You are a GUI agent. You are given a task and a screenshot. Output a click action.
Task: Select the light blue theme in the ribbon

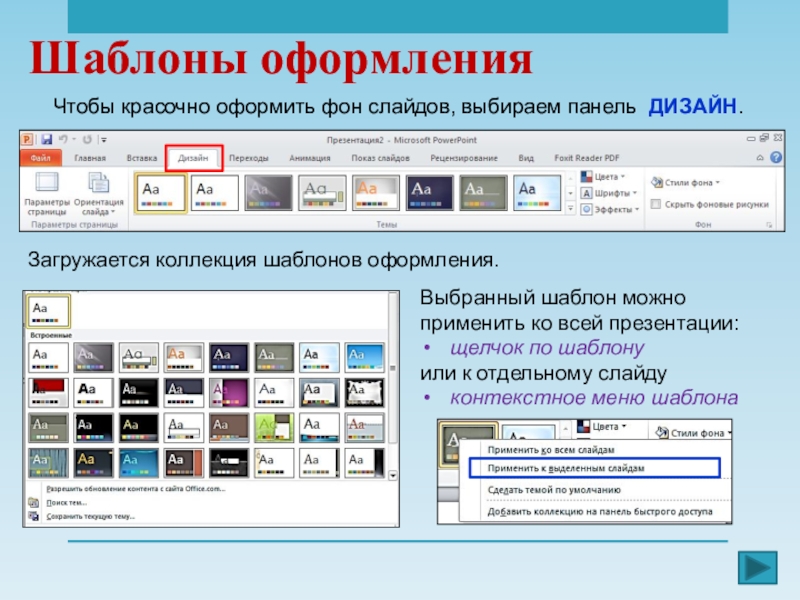pyautogui.click(x=537, y=192)
